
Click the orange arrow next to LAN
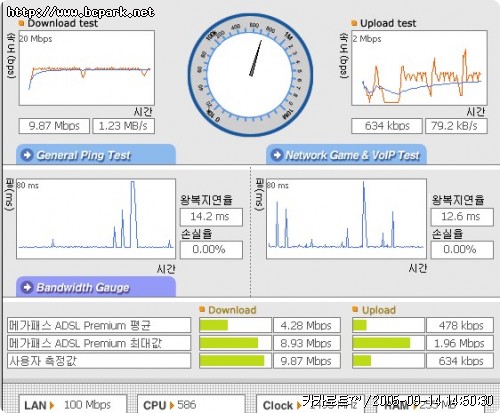52,405
